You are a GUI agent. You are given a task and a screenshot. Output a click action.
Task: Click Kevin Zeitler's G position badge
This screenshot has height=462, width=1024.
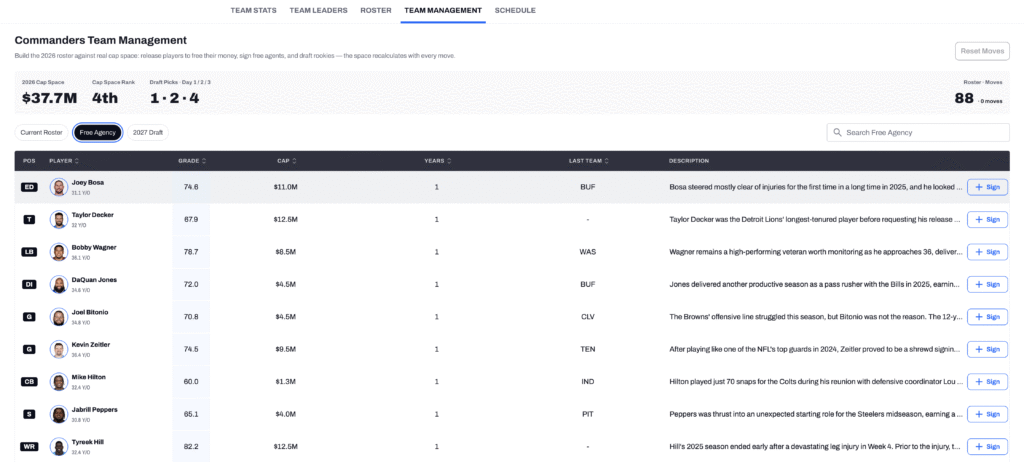coord(29,349)
